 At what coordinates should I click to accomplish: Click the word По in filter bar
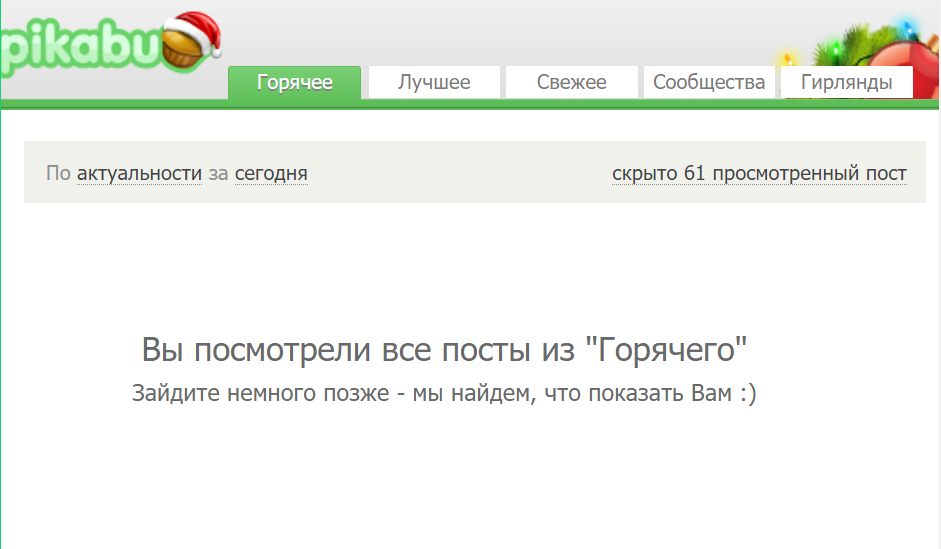58,174
